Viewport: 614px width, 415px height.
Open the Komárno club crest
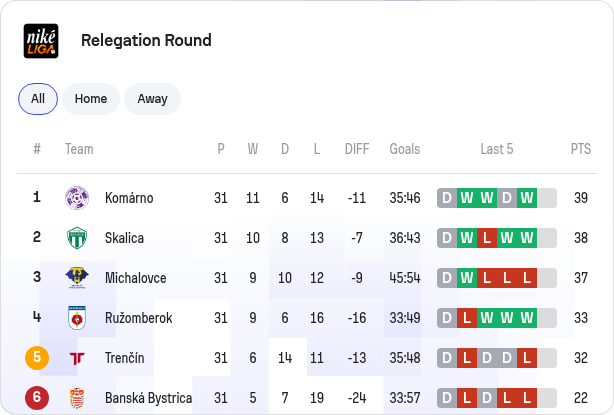coord(77,198)
